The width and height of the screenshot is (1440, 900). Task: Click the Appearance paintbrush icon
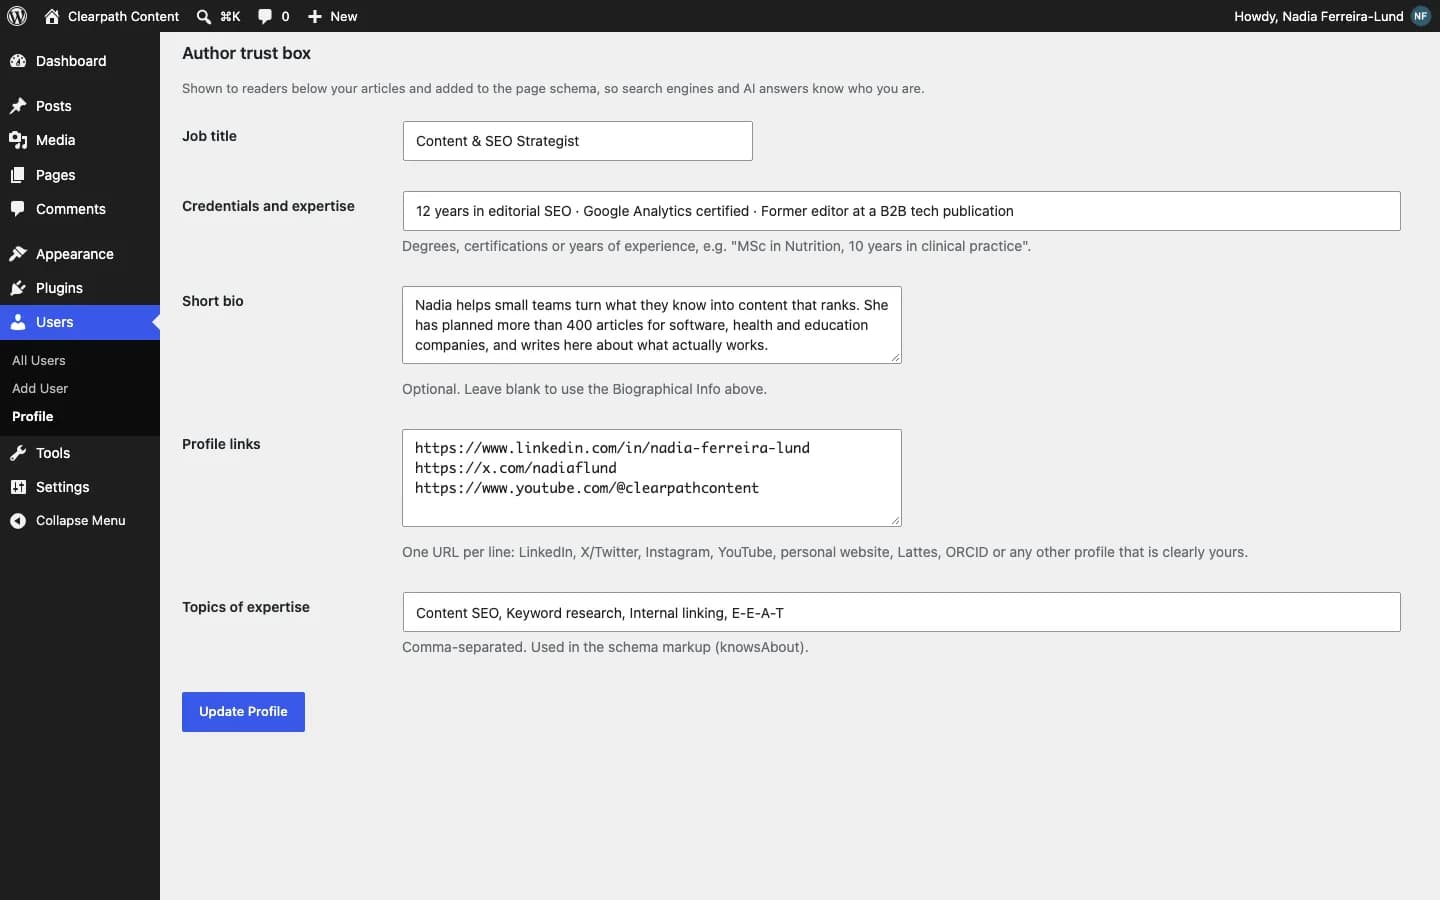18,254
